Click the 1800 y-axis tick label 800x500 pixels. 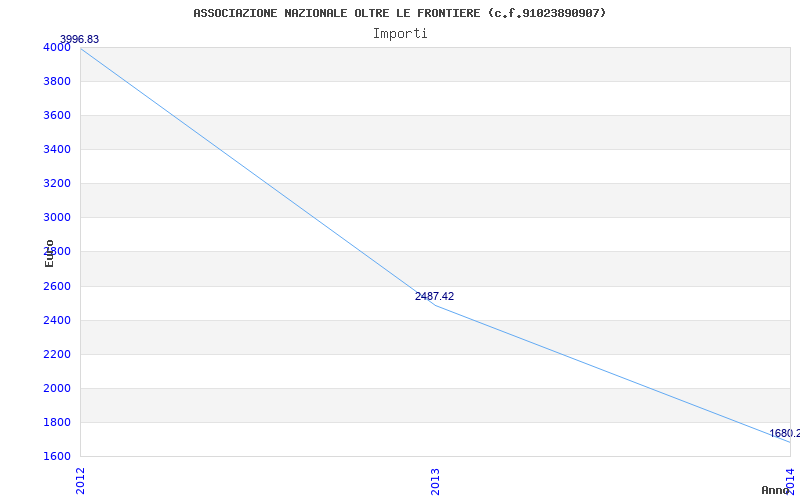coord(57,422)
